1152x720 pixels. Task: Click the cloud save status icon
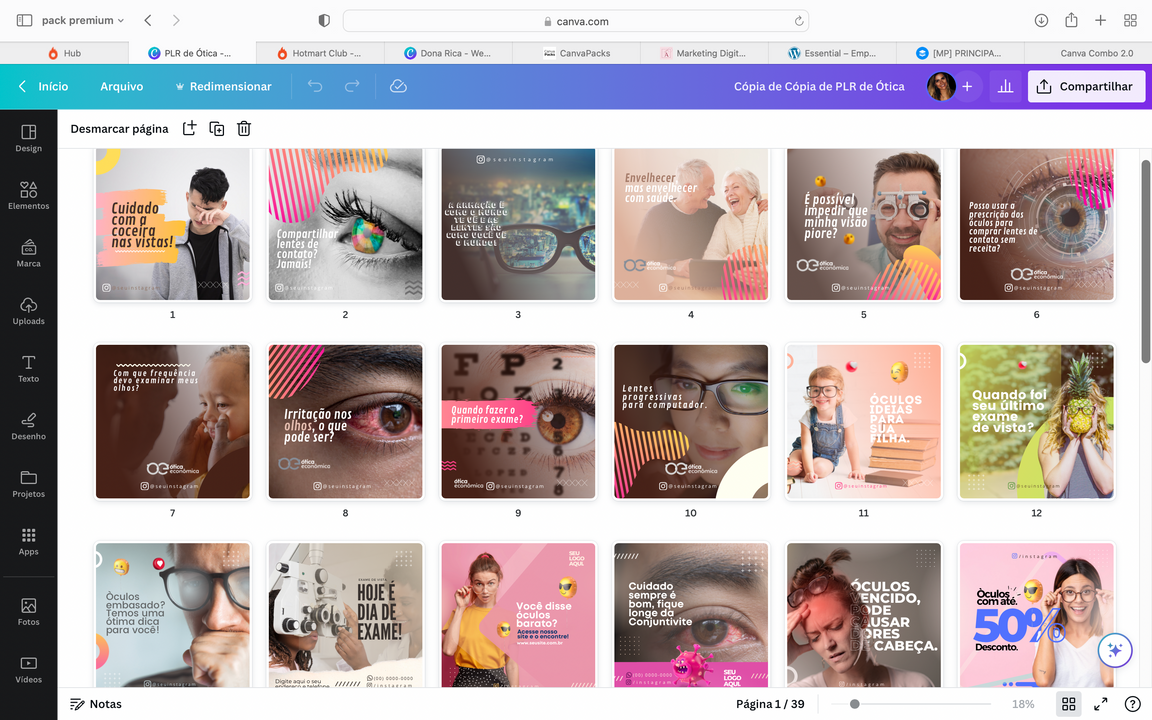tap(398, 87)
